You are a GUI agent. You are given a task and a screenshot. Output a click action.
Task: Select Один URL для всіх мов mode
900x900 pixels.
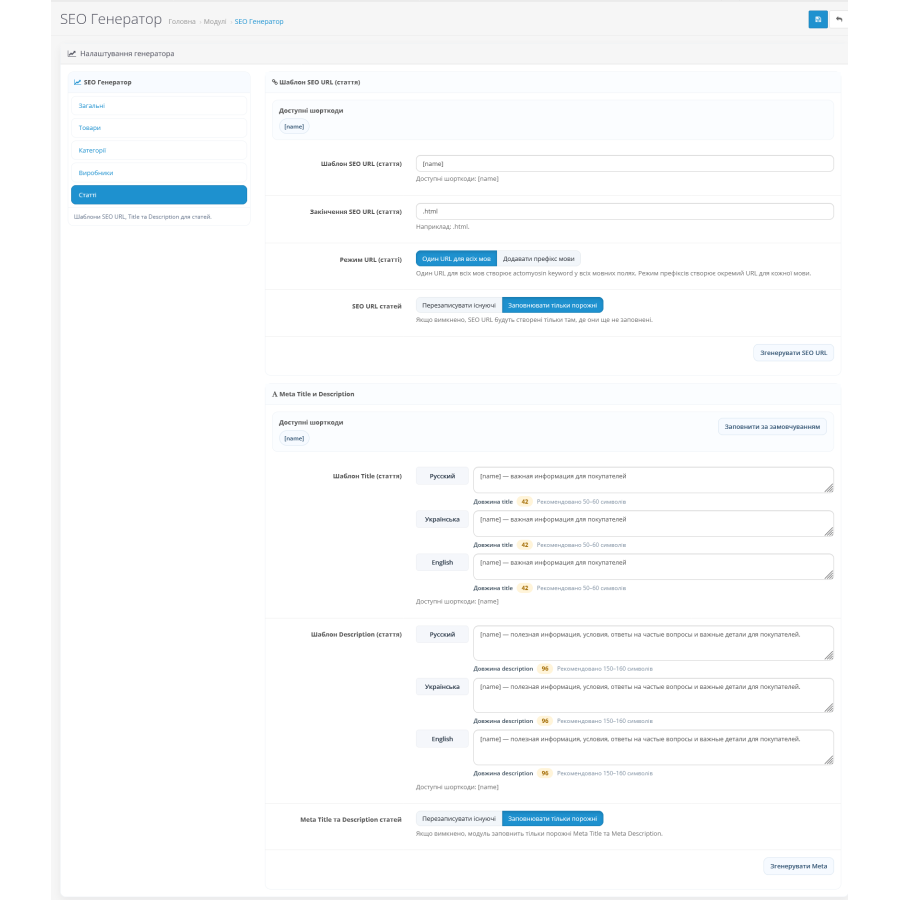pyautogui.click(x=456, y=258)
